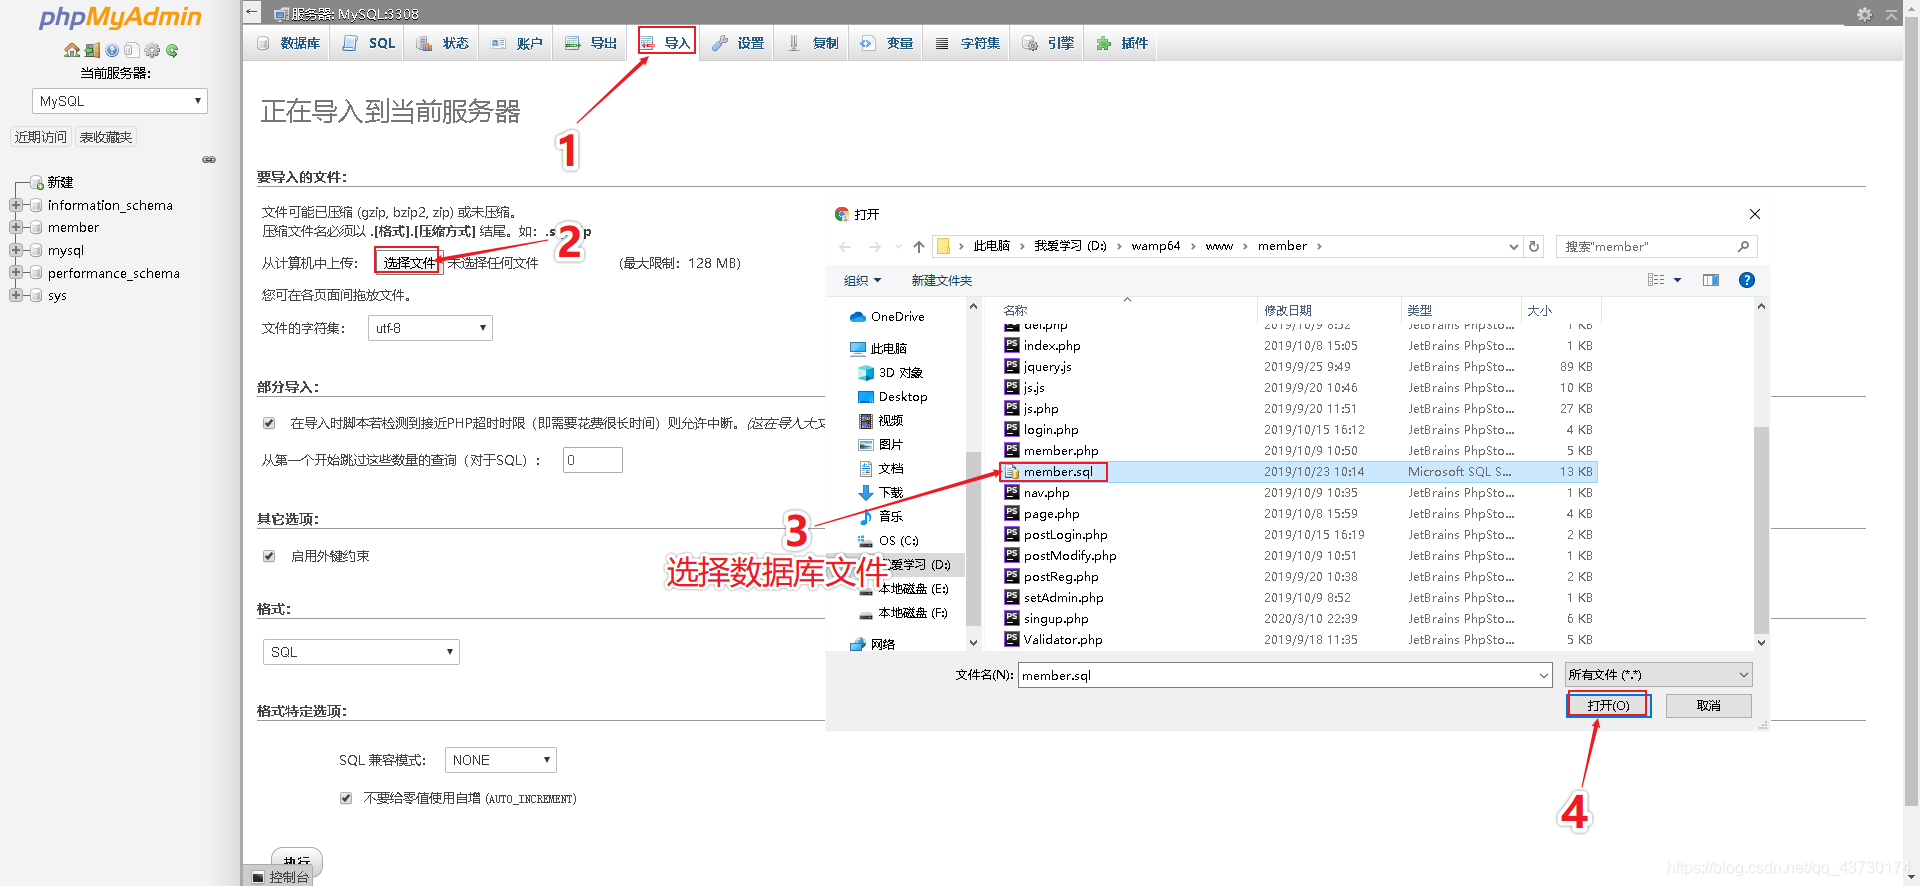Open the MySQL documentation pages icon
The image size is (1920, 886).
[x=131, y=50]
